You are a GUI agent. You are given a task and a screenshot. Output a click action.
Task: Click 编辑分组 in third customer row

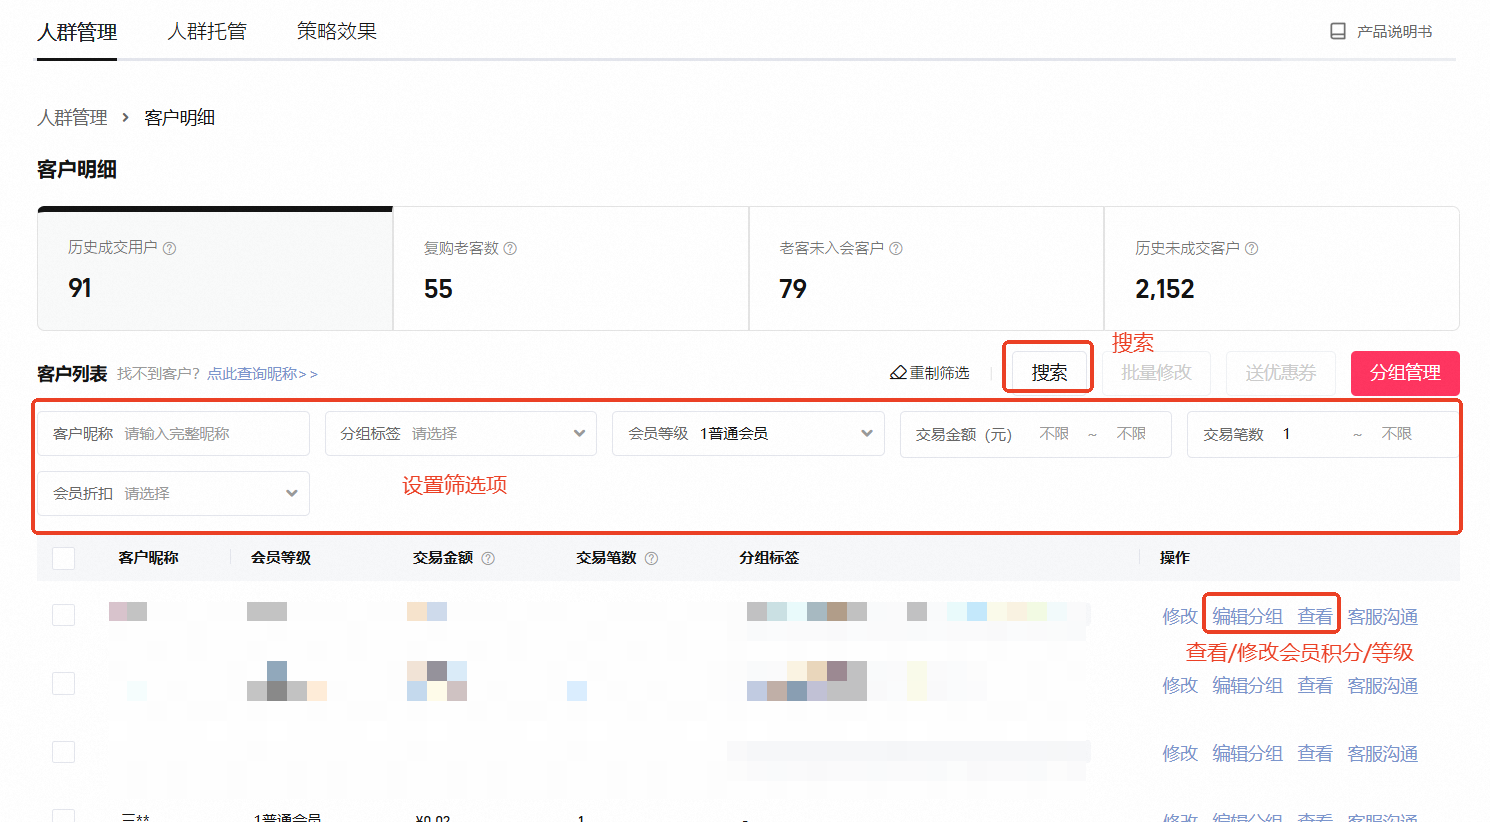(x=1247, y=753)
